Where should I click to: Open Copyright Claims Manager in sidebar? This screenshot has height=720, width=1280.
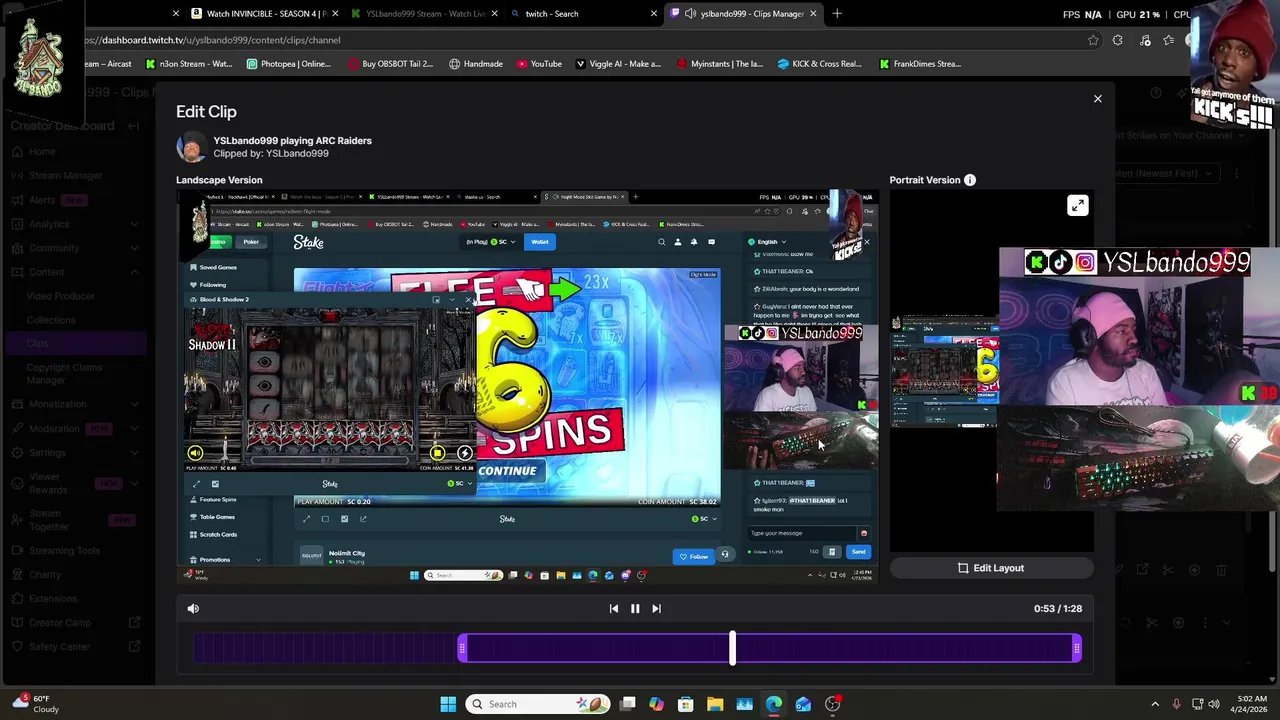64,374
